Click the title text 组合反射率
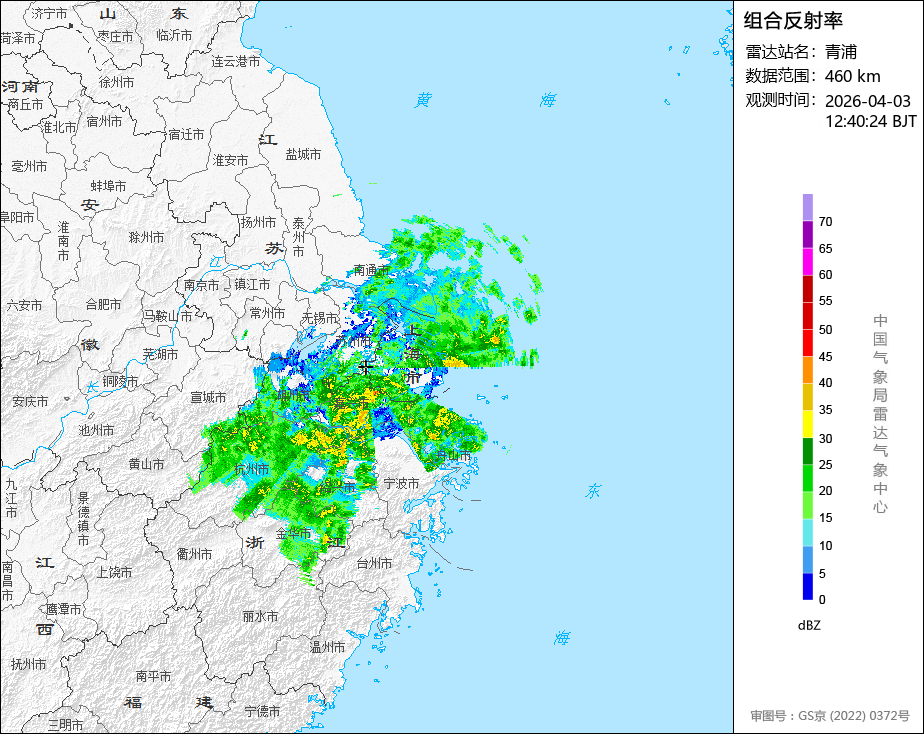This screenshot has width=924, height=734. coord(793,21)
